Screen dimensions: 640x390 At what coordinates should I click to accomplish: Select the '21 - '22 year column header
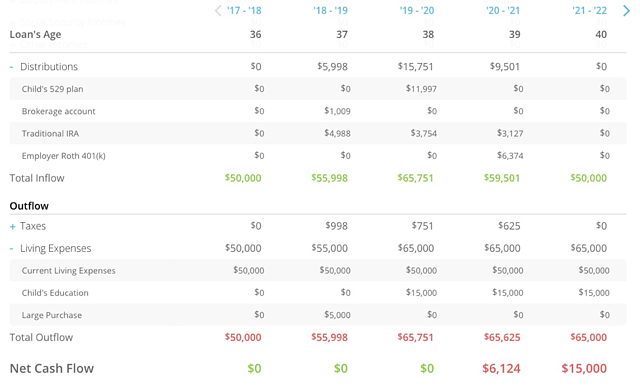(x=589, y=11)
